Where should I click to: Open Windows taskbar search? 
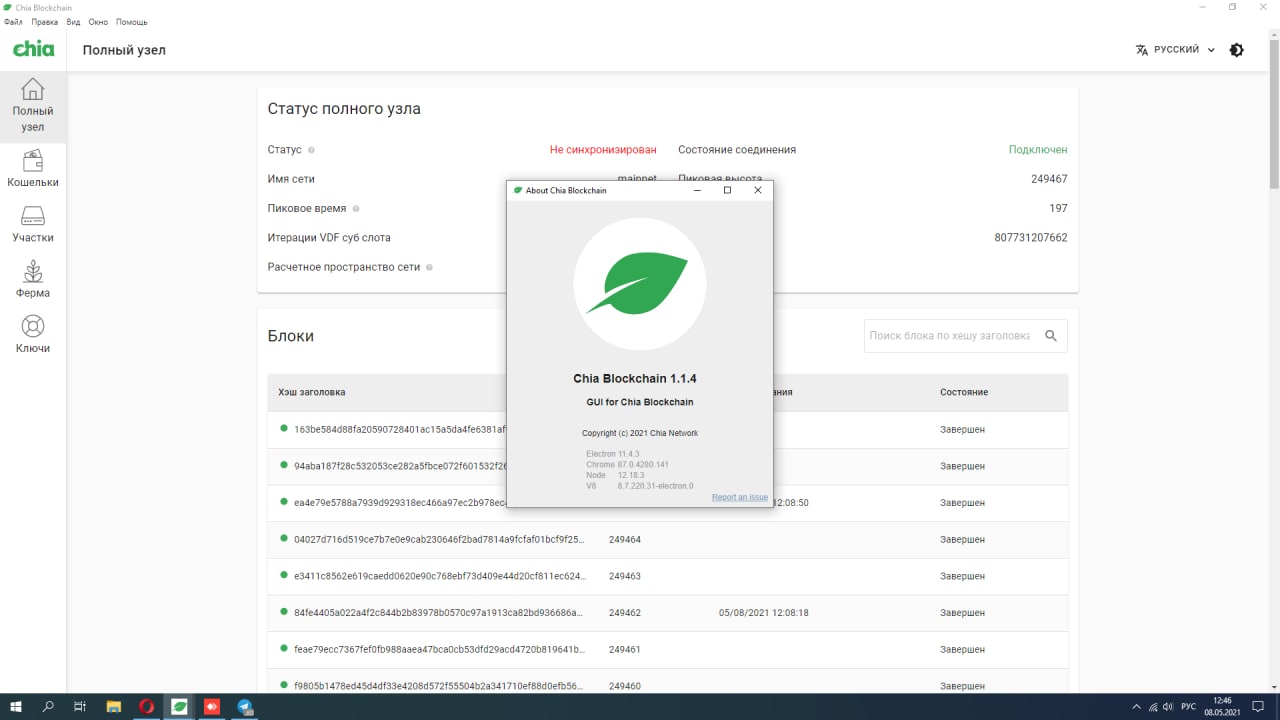[x=48, y=707]
